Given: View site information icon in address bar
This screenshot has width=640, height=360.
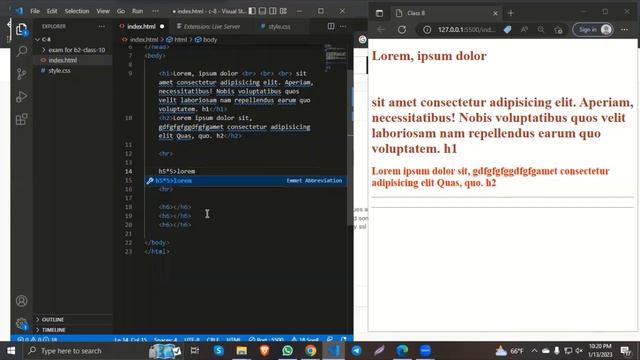Looking at the screenshot, I should [x=427, y=29].
